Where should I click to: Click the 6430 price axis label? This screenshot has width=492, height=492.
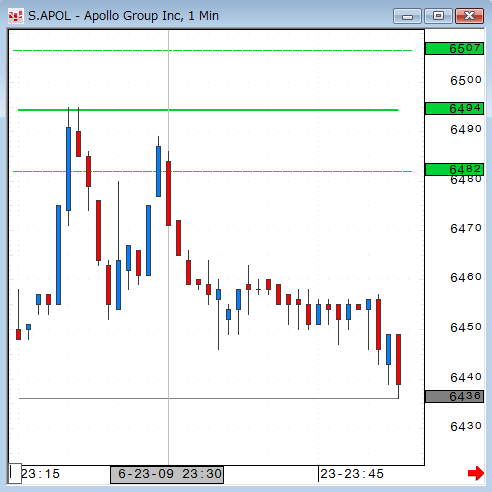(466, 426)
